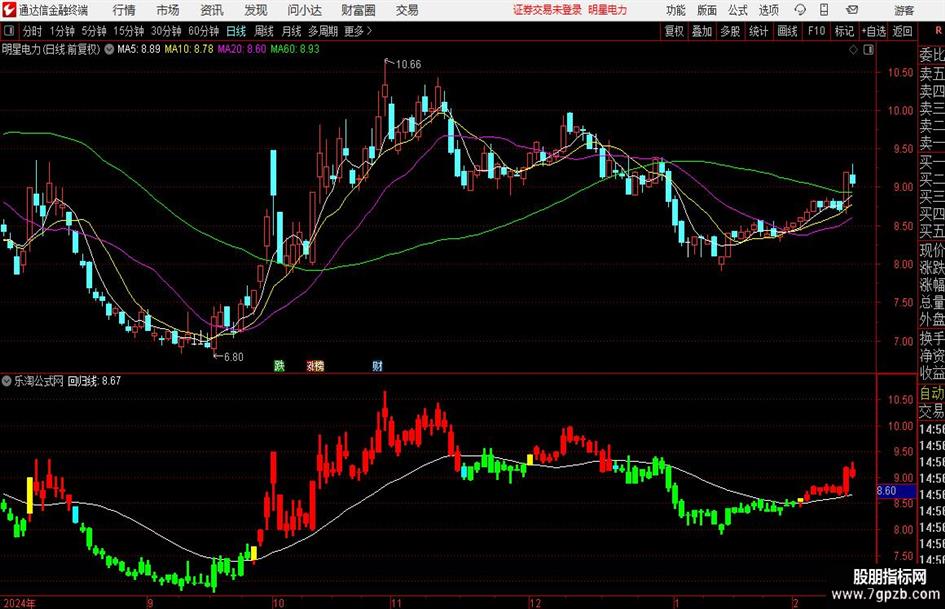The image size is (945, 609).
Task: Click the 2024年 label on time axis
Action: coord(19,602)
